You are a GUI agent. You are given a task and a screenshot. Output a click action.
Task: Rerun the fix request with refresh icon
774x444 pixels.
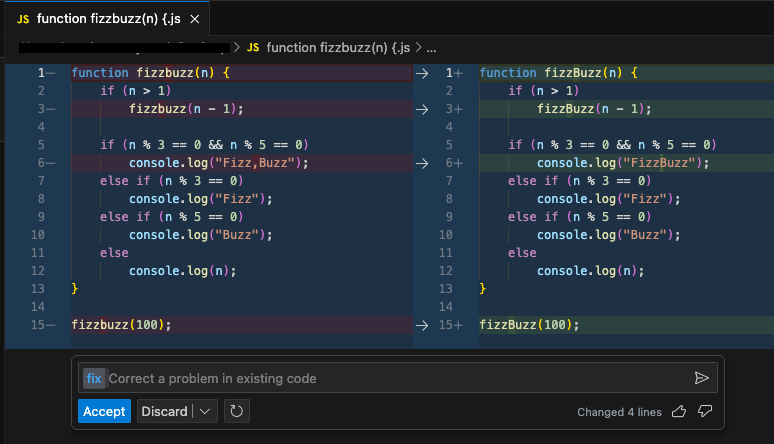click(x=236, y=411)
